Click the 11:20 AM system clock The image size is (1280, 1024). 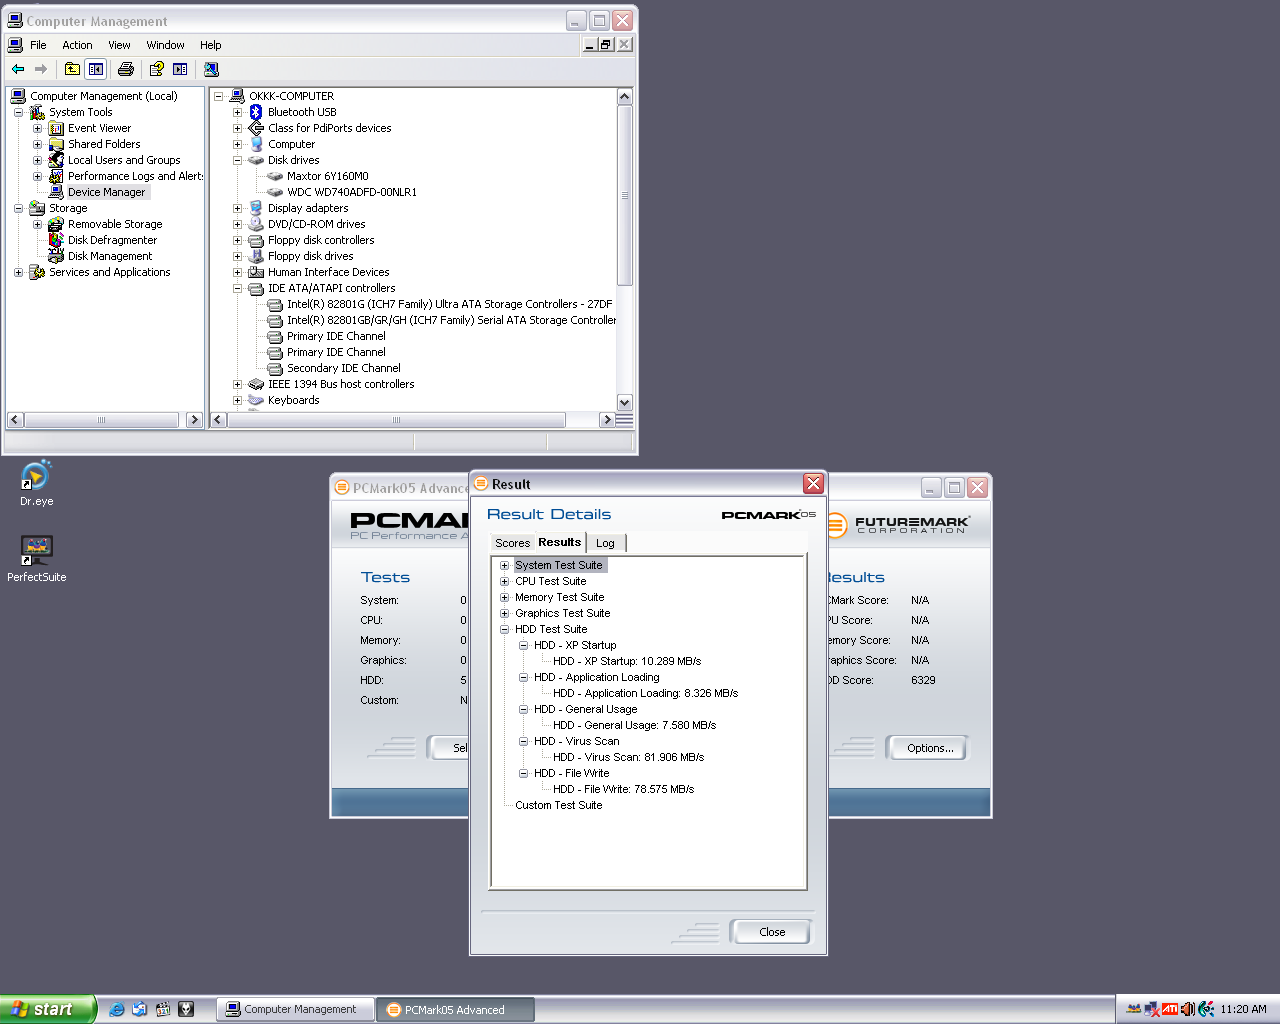tap(1243, 1009)
